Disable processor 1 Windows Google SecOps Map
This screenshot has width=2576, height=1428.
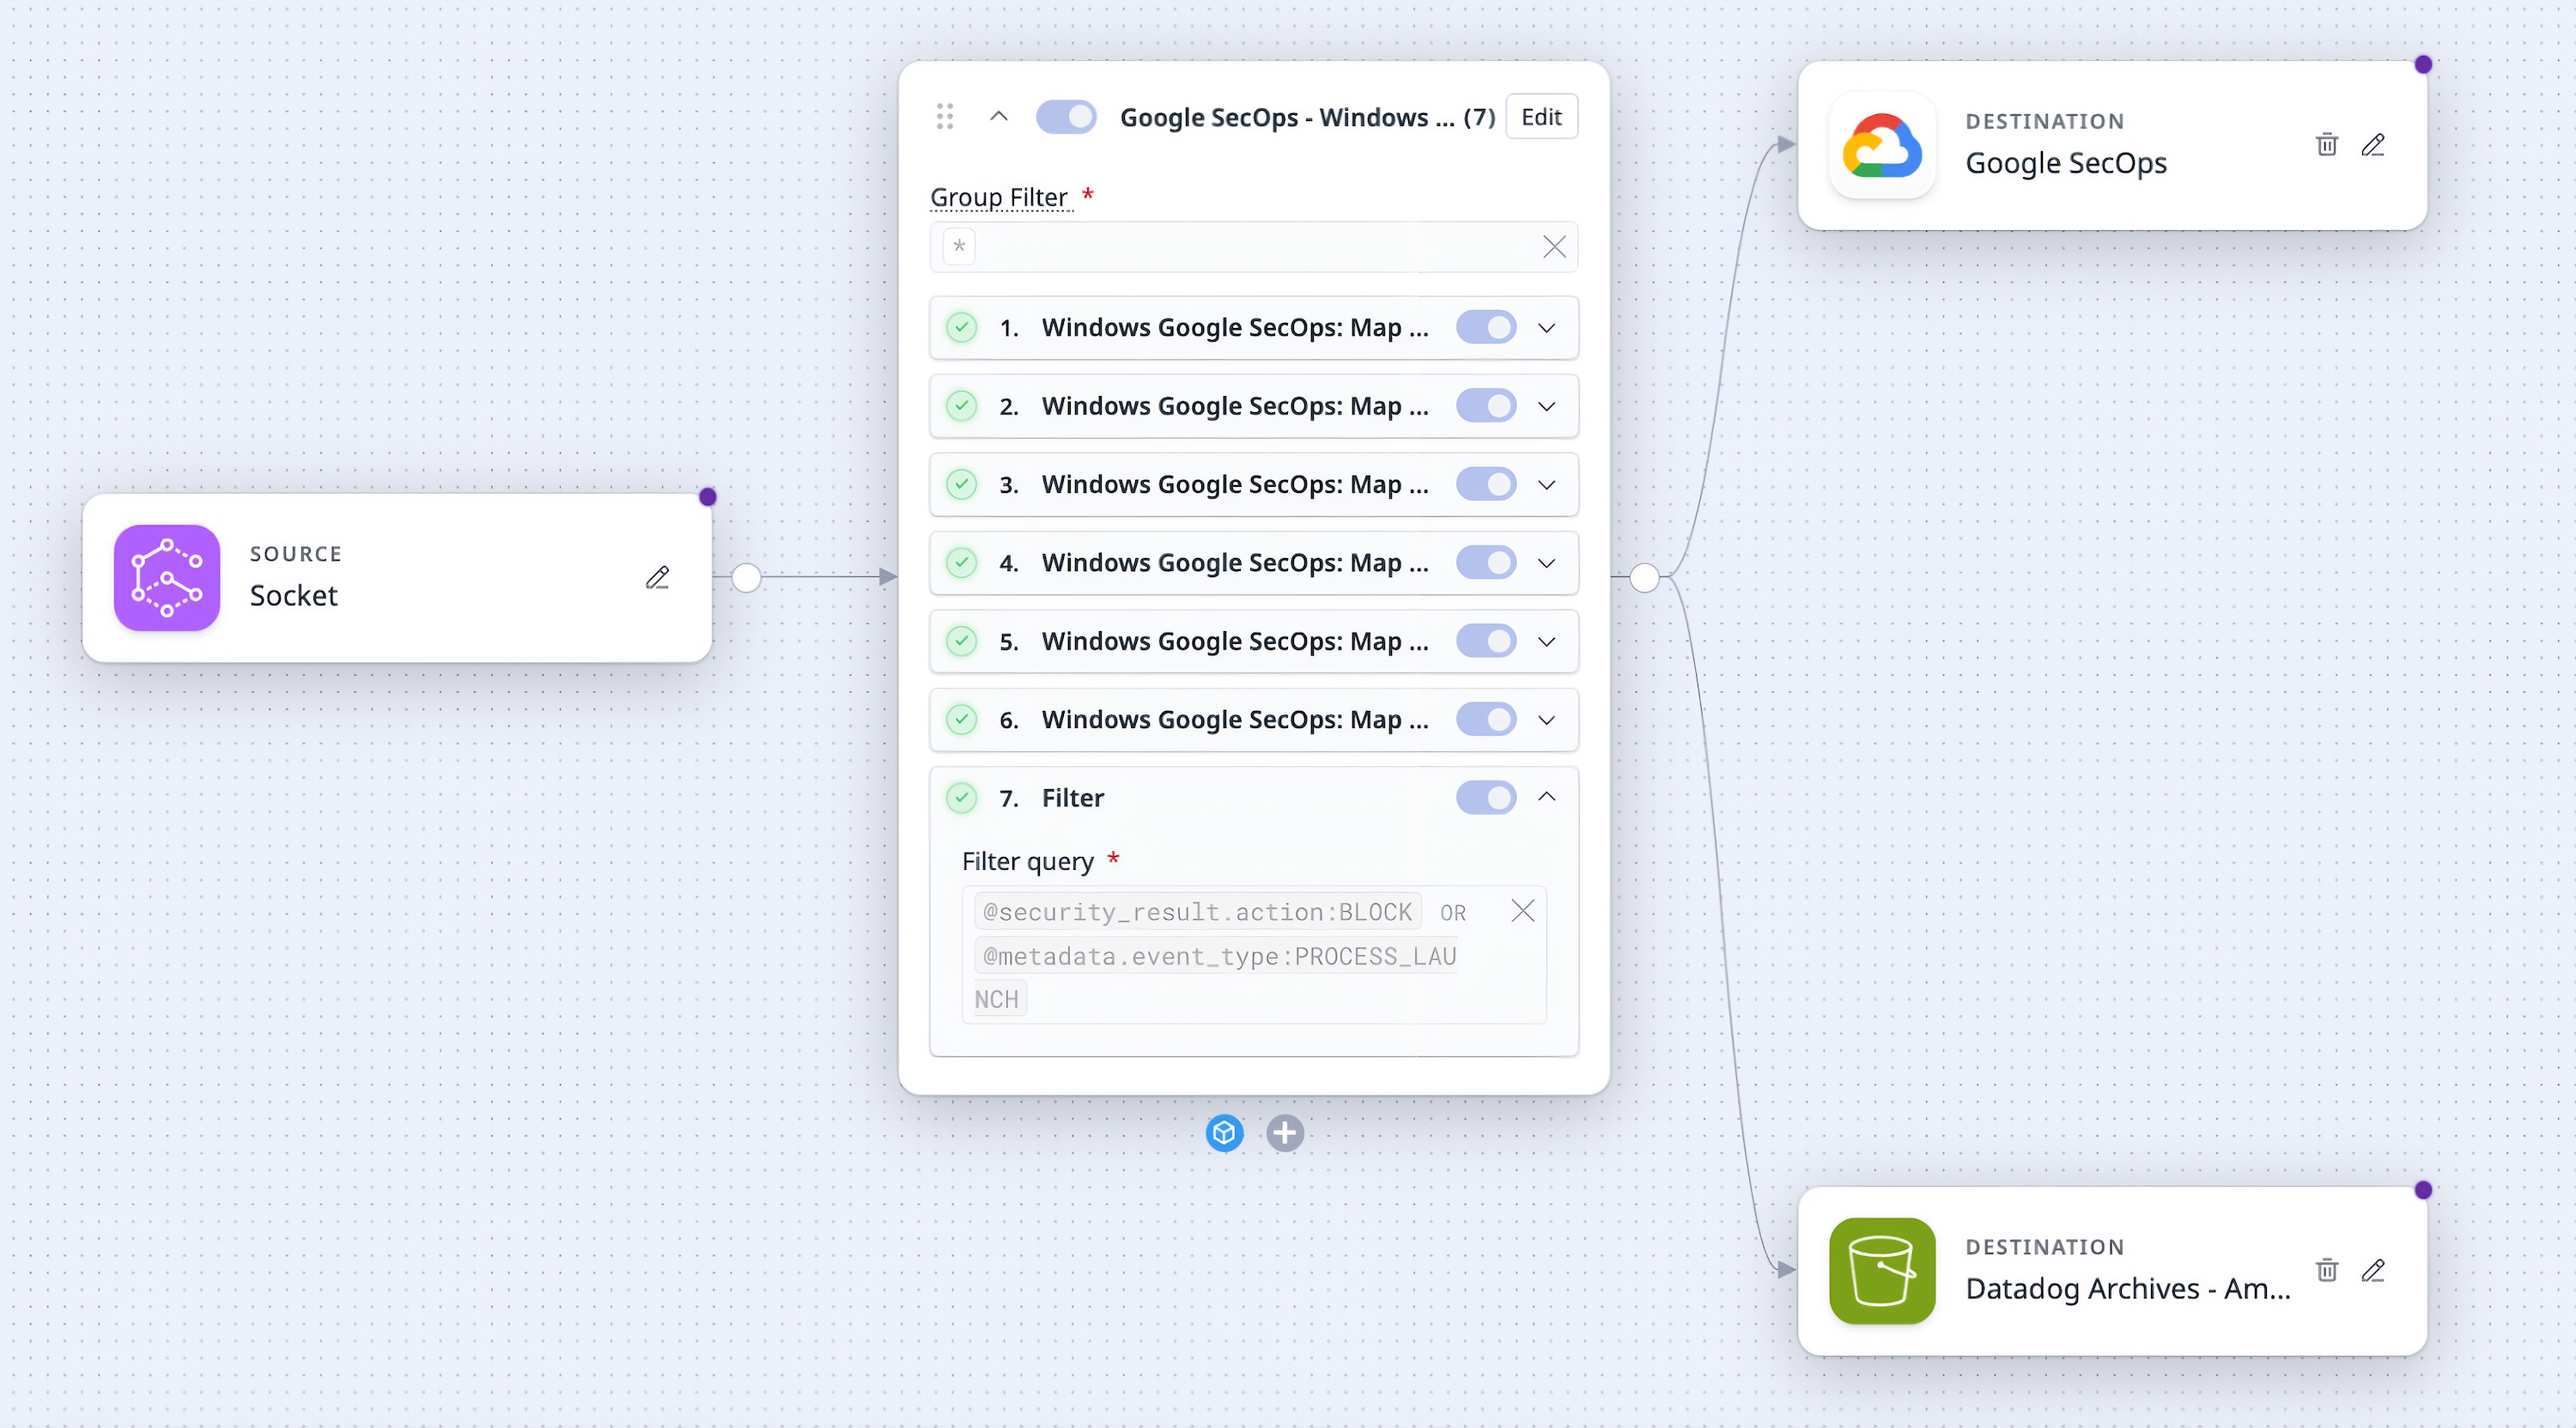[x=1485, y=327]
